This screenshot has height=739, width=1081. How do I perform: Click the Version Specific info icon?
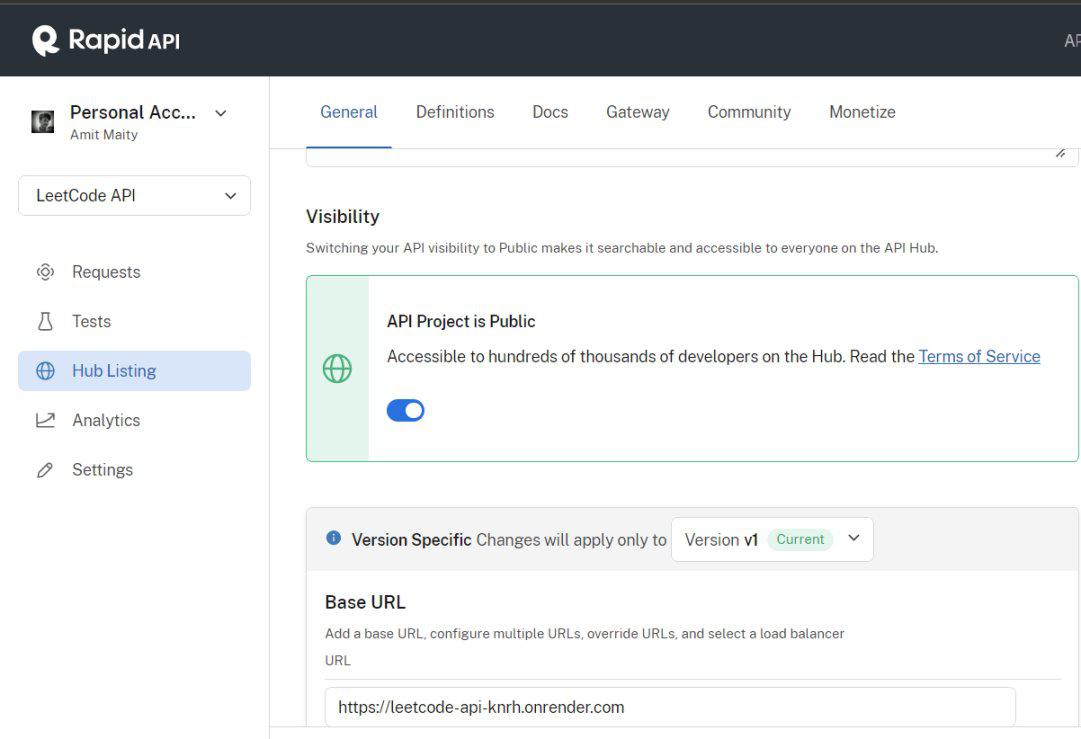pyautogui.click(x=334, y=538)
